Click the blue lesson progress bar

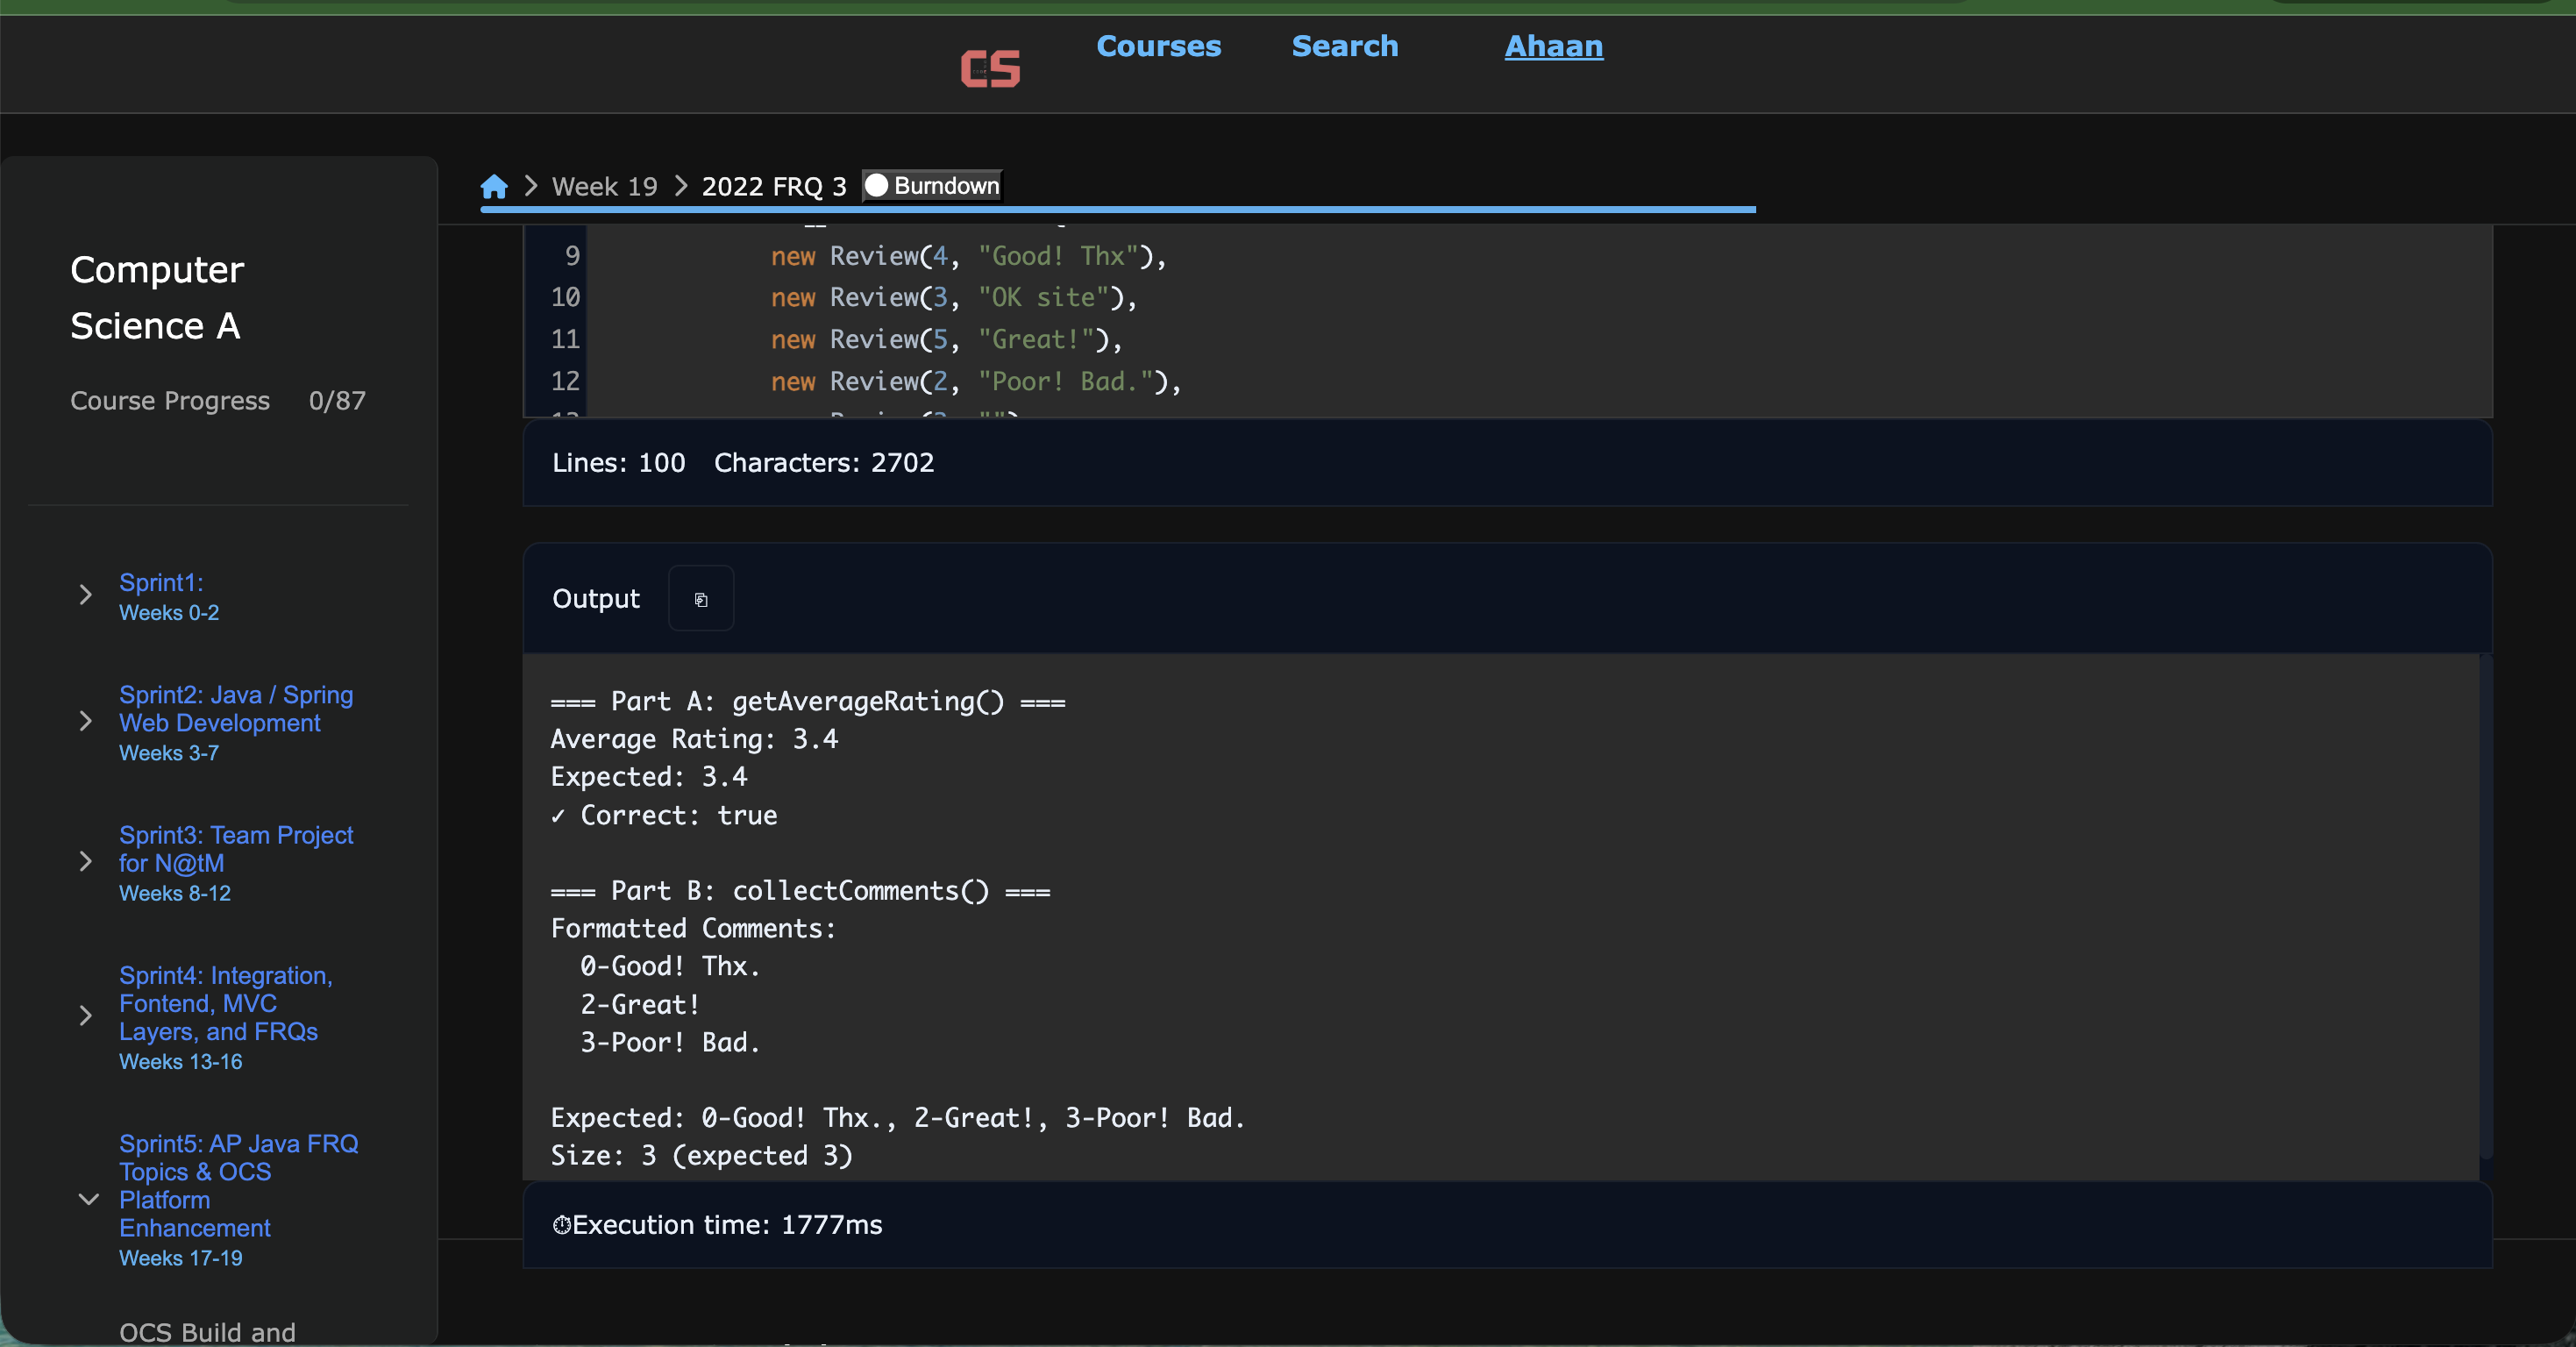click(1117, 209)
